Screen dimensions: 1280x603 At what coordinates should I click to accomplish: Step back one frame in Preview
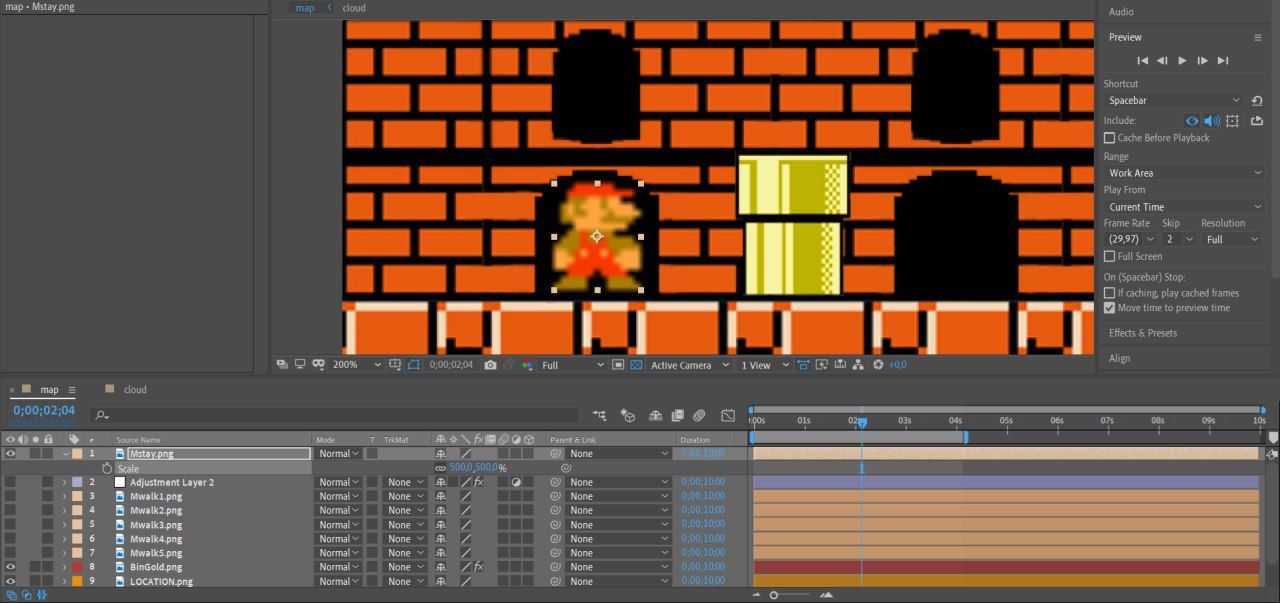(x=1162, y=61)
